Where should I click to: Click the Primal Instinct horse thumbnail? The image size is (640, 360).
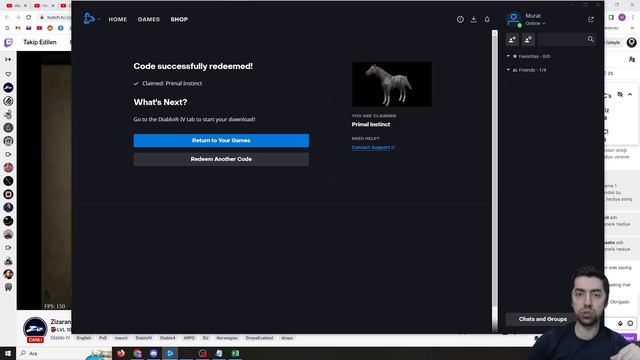[x=391, y=84]
